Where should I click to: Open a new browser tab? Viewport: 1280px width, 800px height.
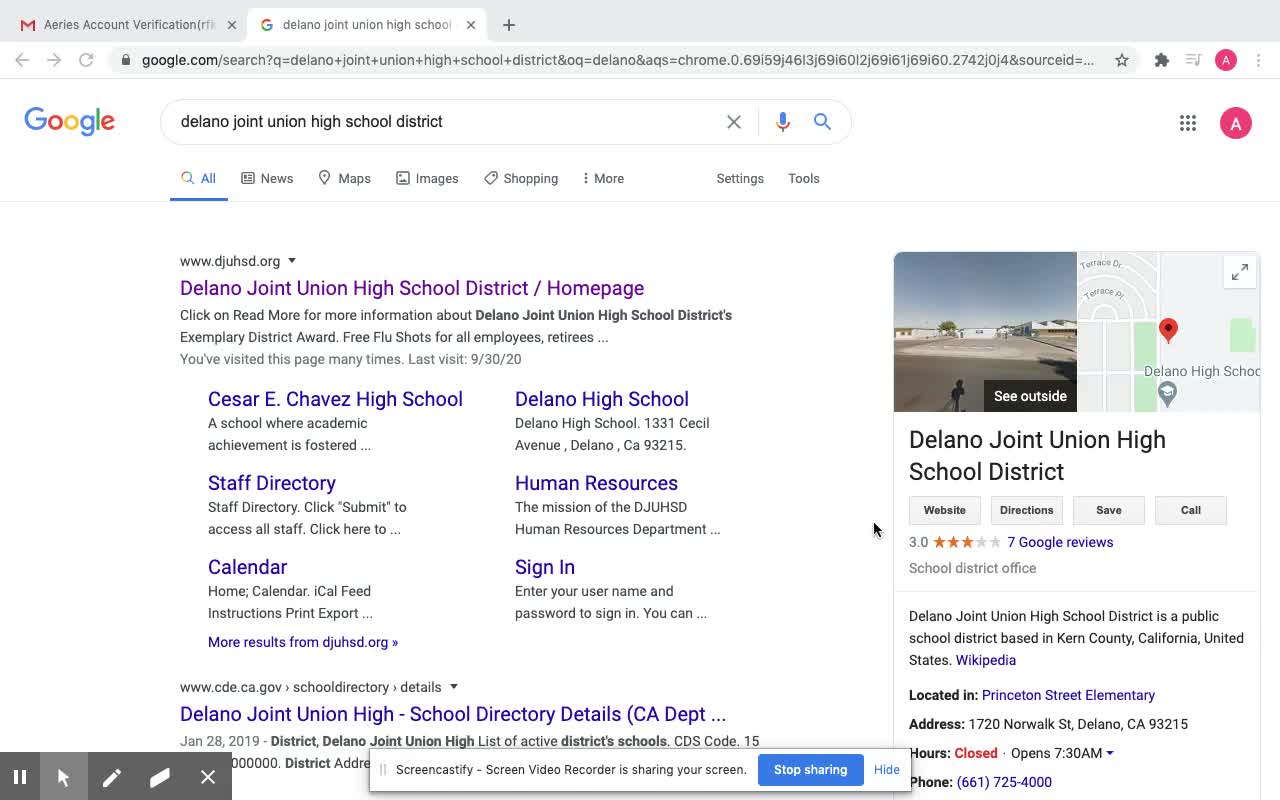tap(509, 25)
